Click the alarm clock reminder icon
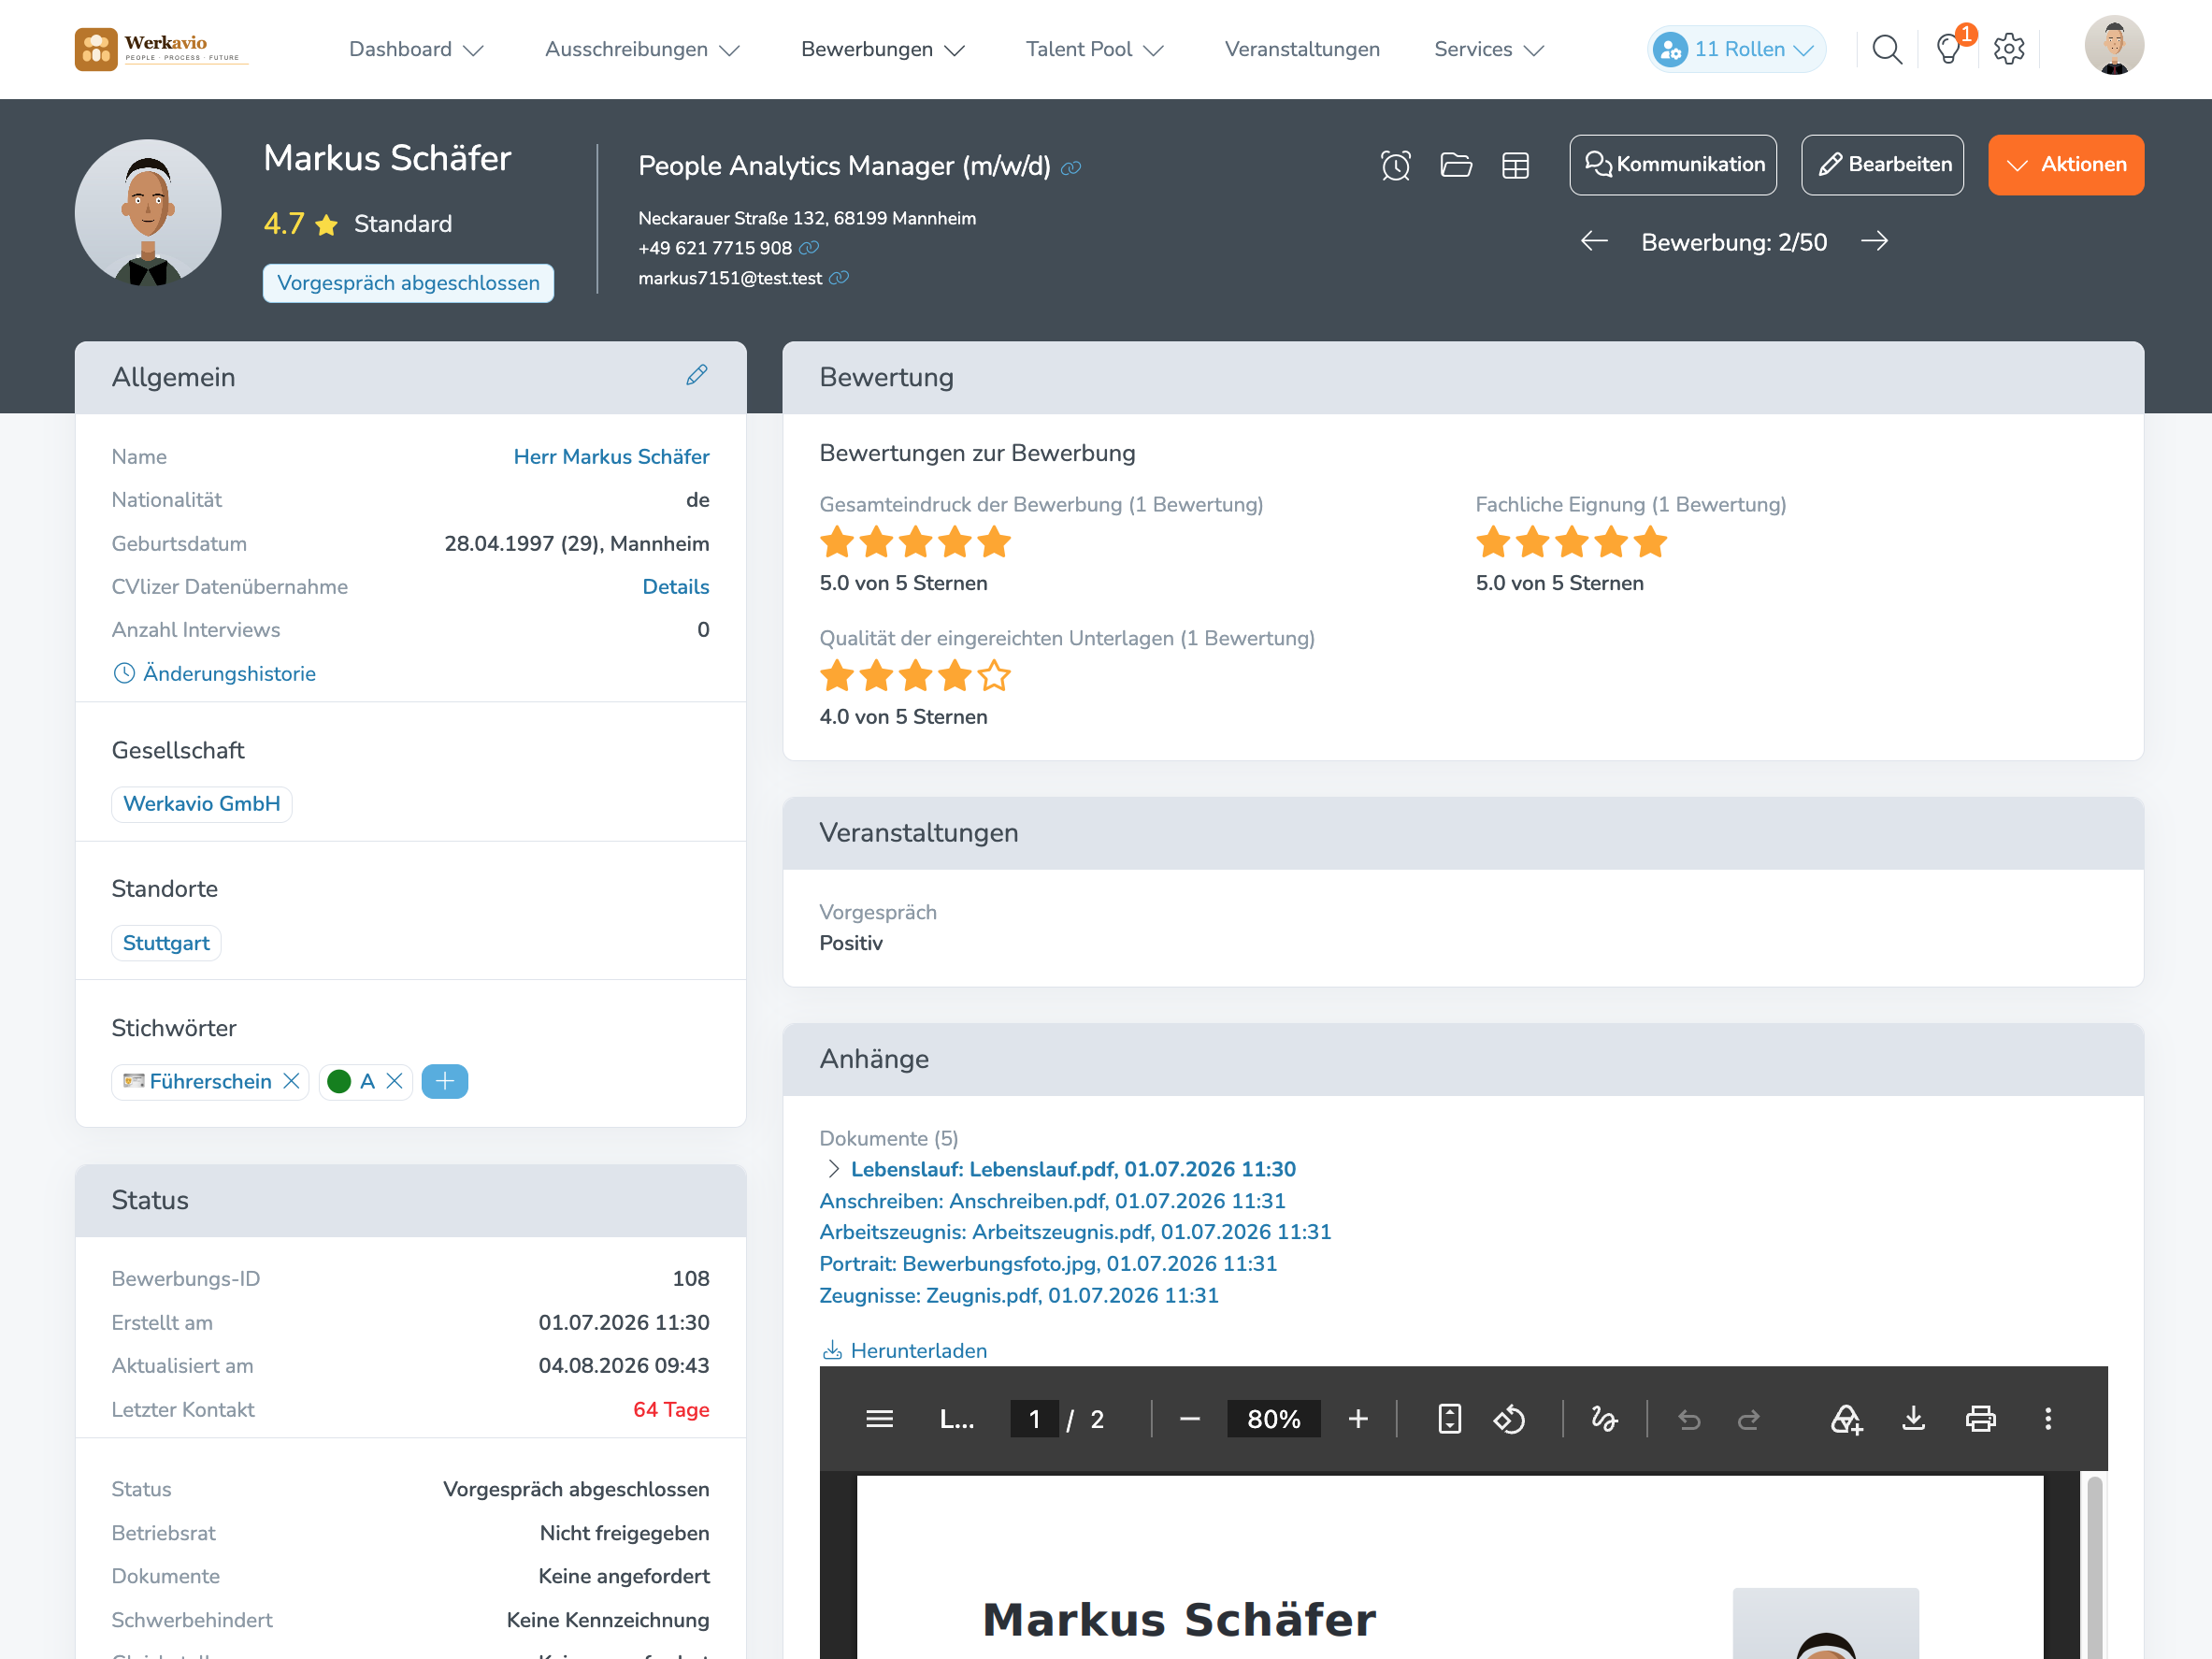 click(x=1395, y=165)
